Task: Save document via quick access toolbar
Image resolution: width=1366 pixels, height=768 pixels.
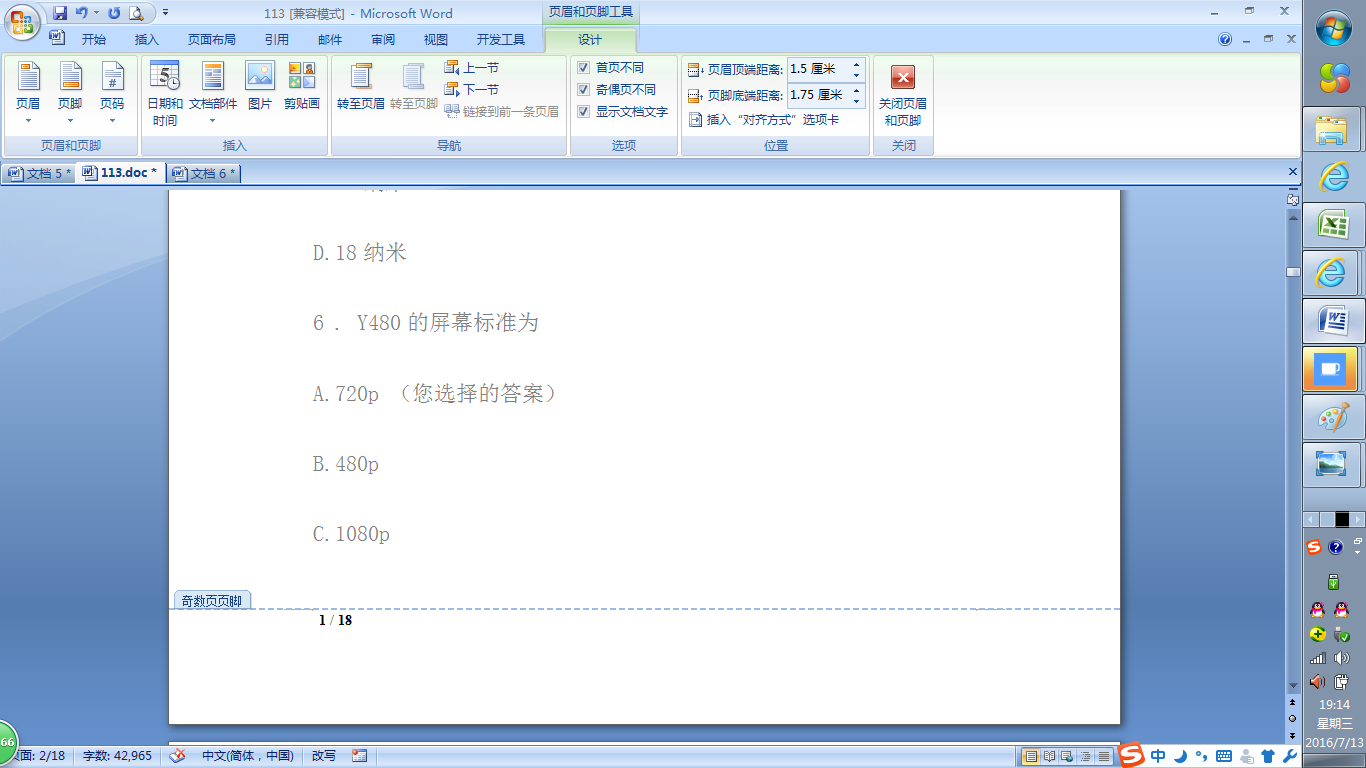Action: (60, 13)
